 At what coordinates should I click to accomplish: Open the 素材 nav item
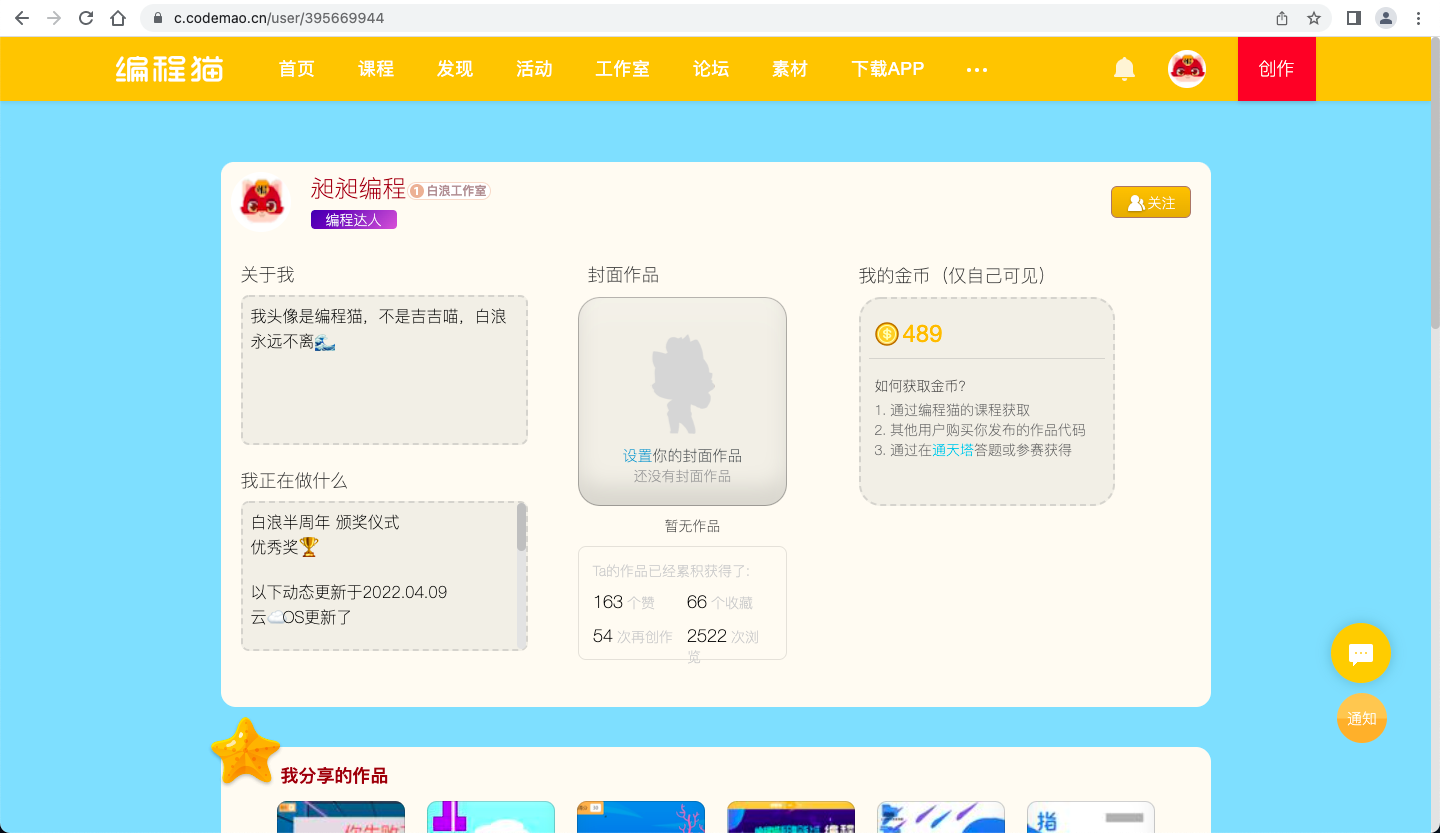[x=790, y=69]
